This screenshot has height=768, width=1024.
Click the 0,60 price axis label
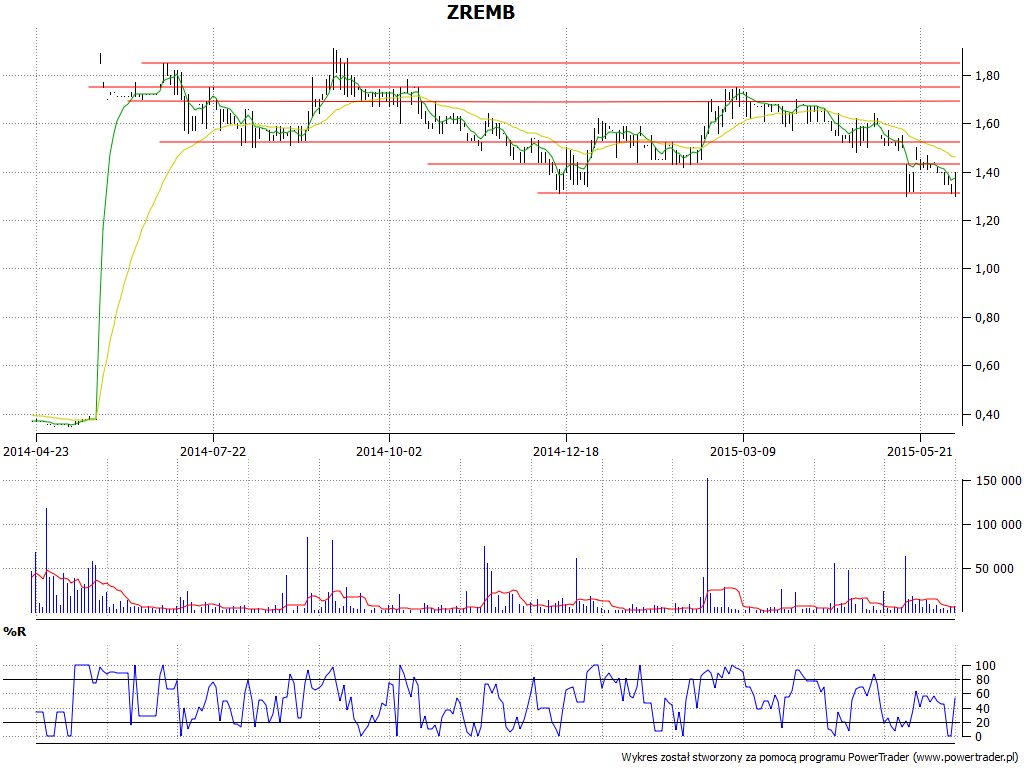pyautogui.click(x=987, y=366)
